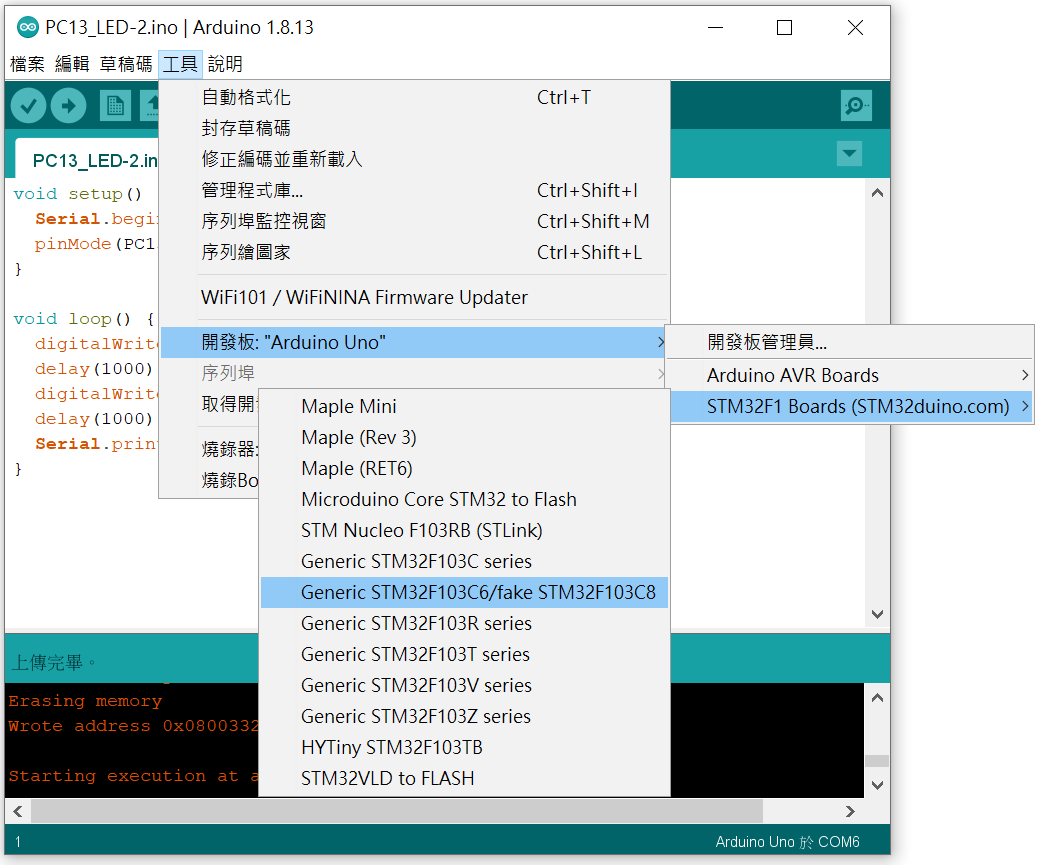The width and height of the screenshot is (1040, 865).
Task: Expand the 序列埠 submenu
Action: click(414, 373)
